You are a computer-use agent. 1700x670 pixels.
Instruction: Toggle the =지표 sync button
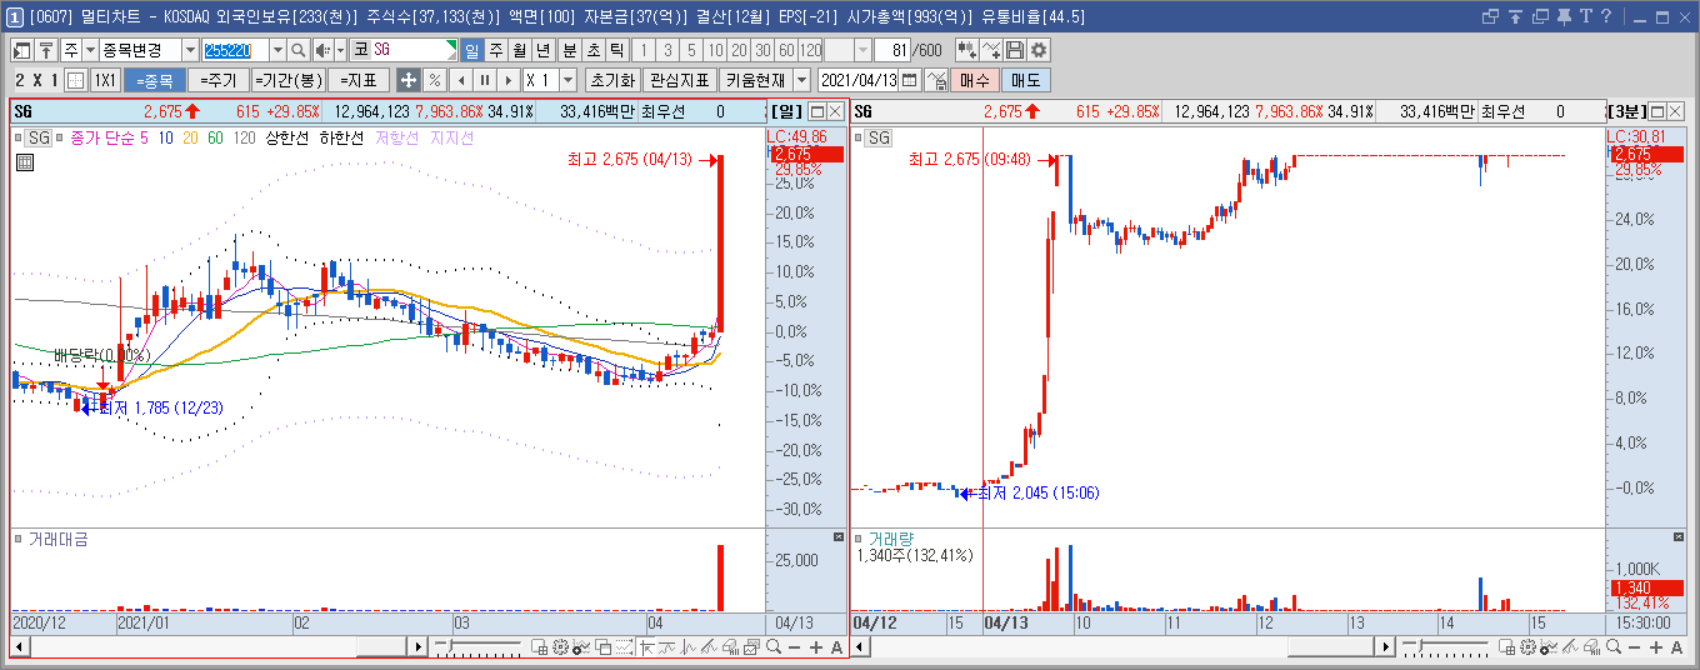358,80
